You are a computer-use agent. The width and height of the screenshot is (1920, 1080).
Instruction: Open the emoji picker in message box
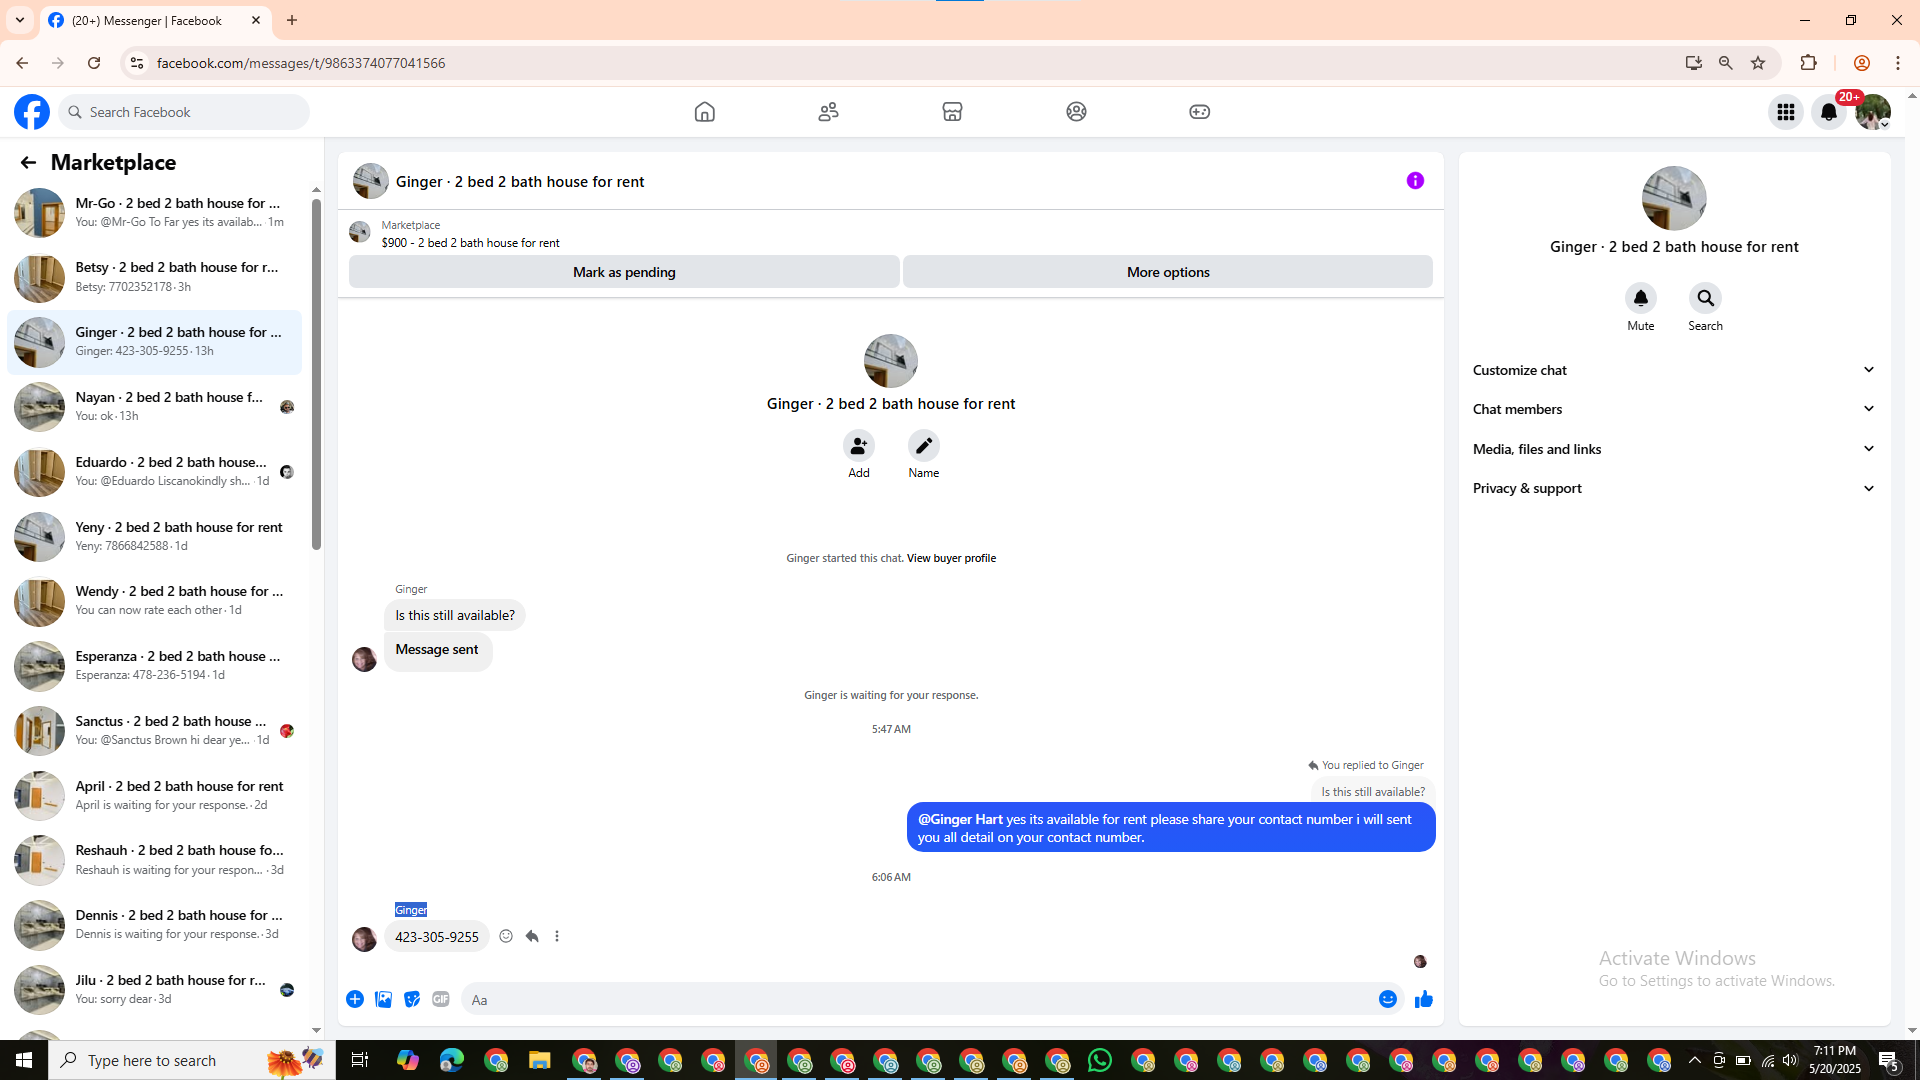(x=1387, y=999)
